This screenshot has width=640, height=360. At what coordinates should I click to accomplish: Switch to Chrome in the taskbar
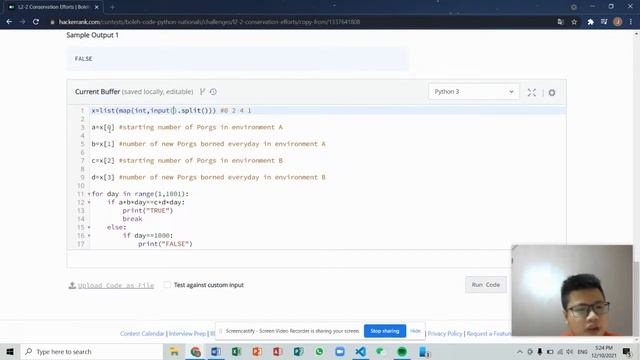(195, 351)
